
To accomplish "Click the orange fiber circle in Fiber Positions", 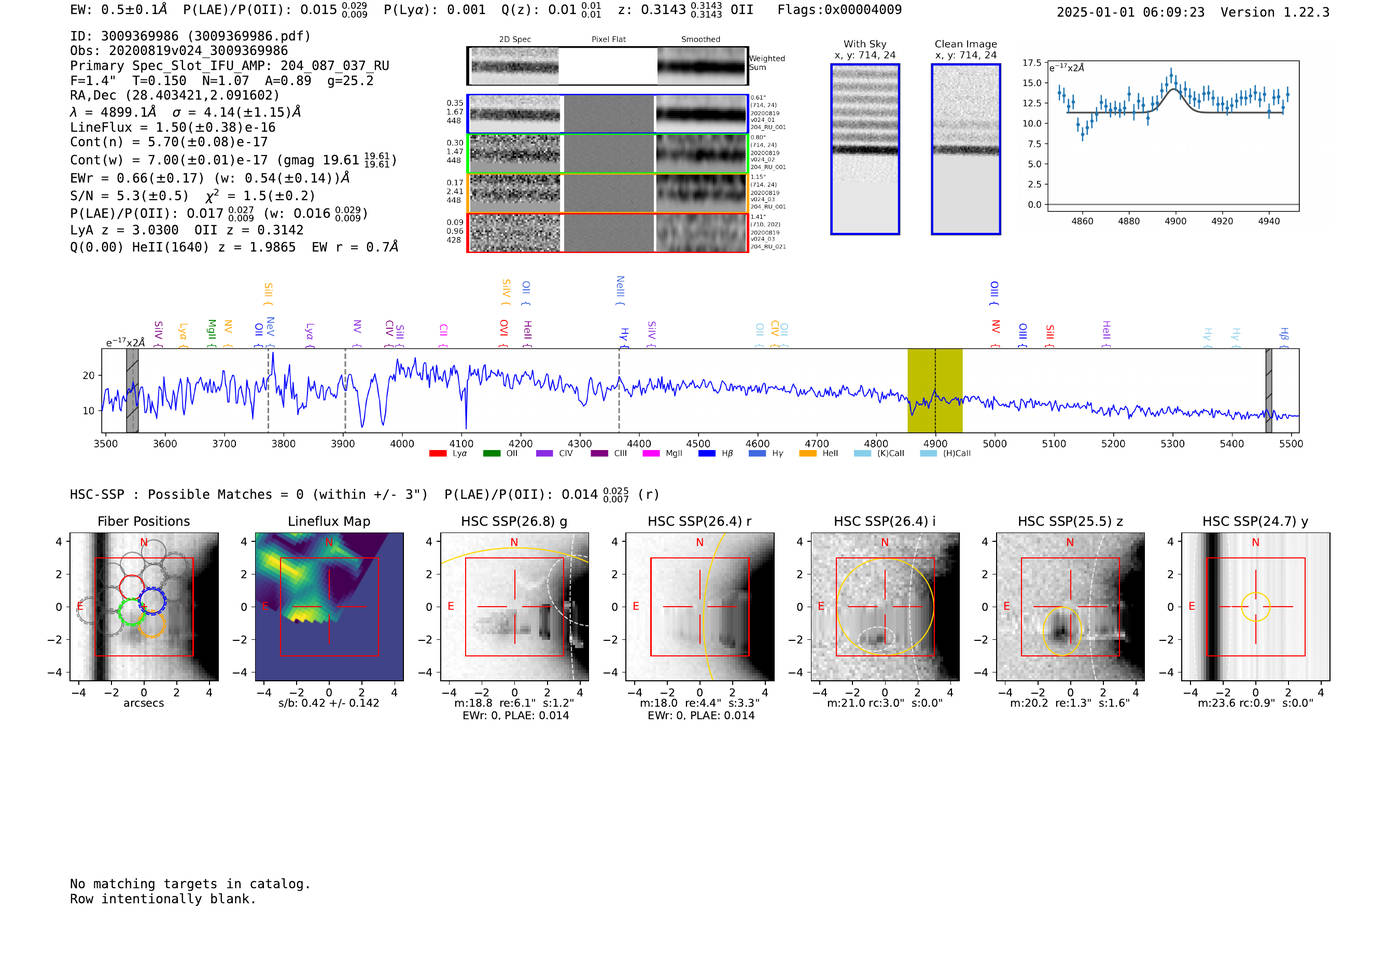I will (150, 624).
